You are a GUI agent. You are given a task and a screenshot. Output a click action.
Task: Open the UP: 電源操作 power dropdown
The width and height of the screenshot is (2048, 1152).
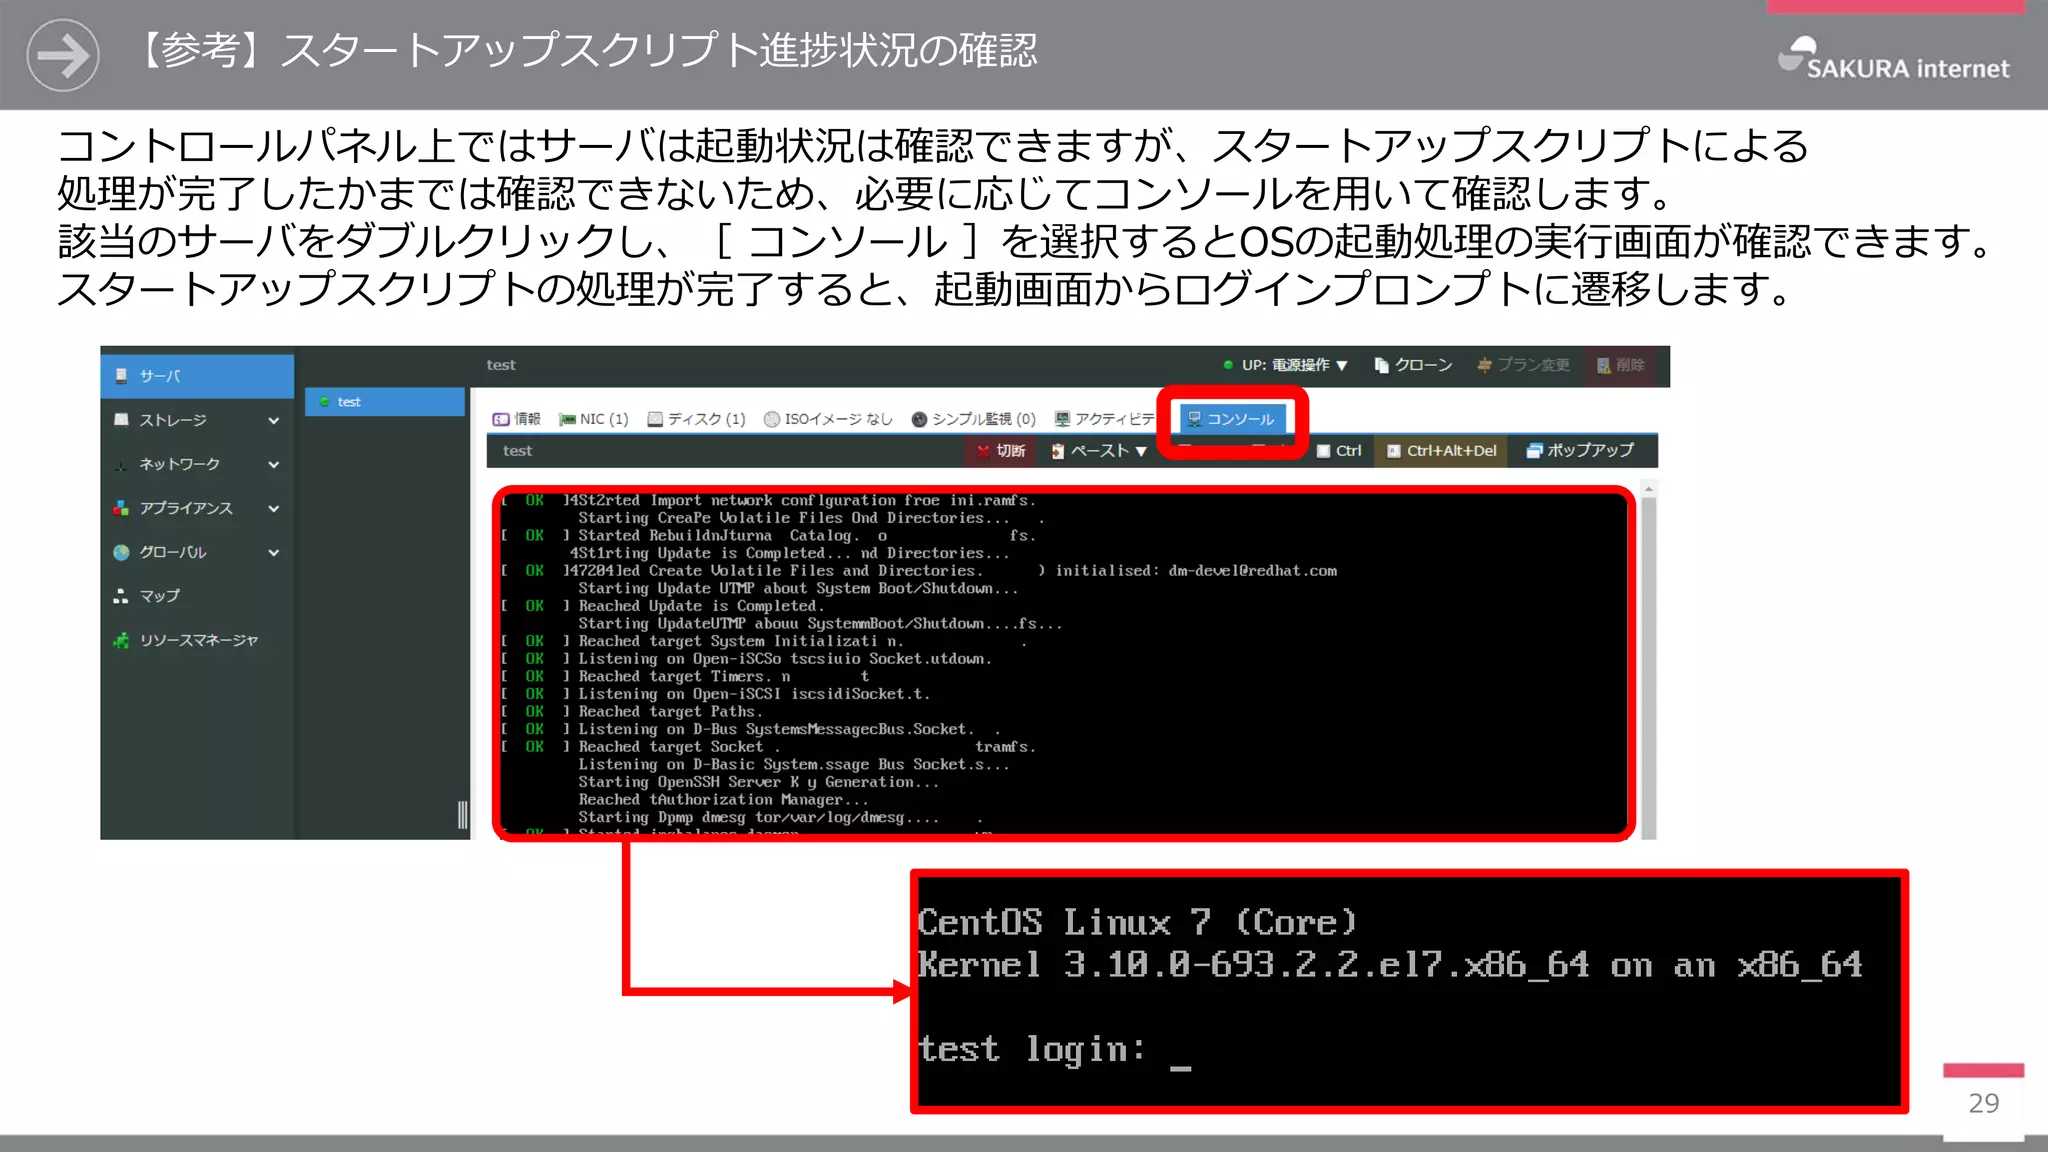click(x=1285, y=365)
